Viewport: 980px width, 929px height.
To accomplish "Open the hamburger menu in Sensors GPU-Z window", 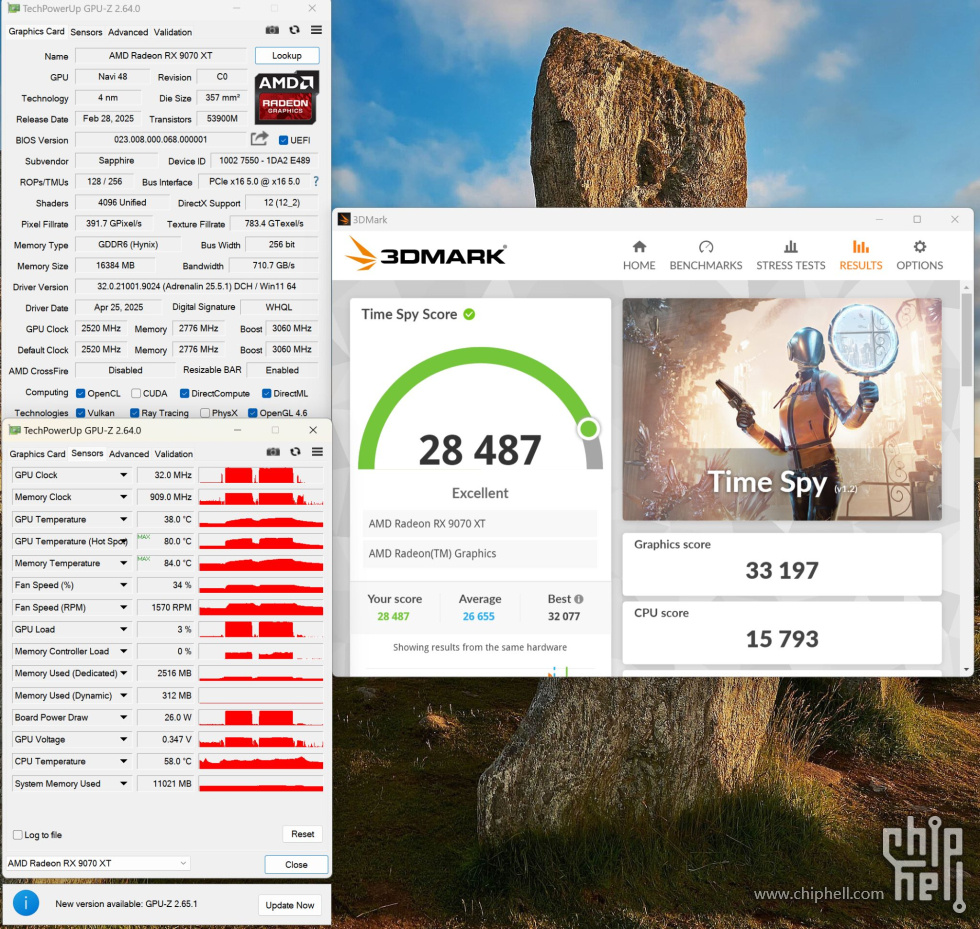I will pos(318,452).
